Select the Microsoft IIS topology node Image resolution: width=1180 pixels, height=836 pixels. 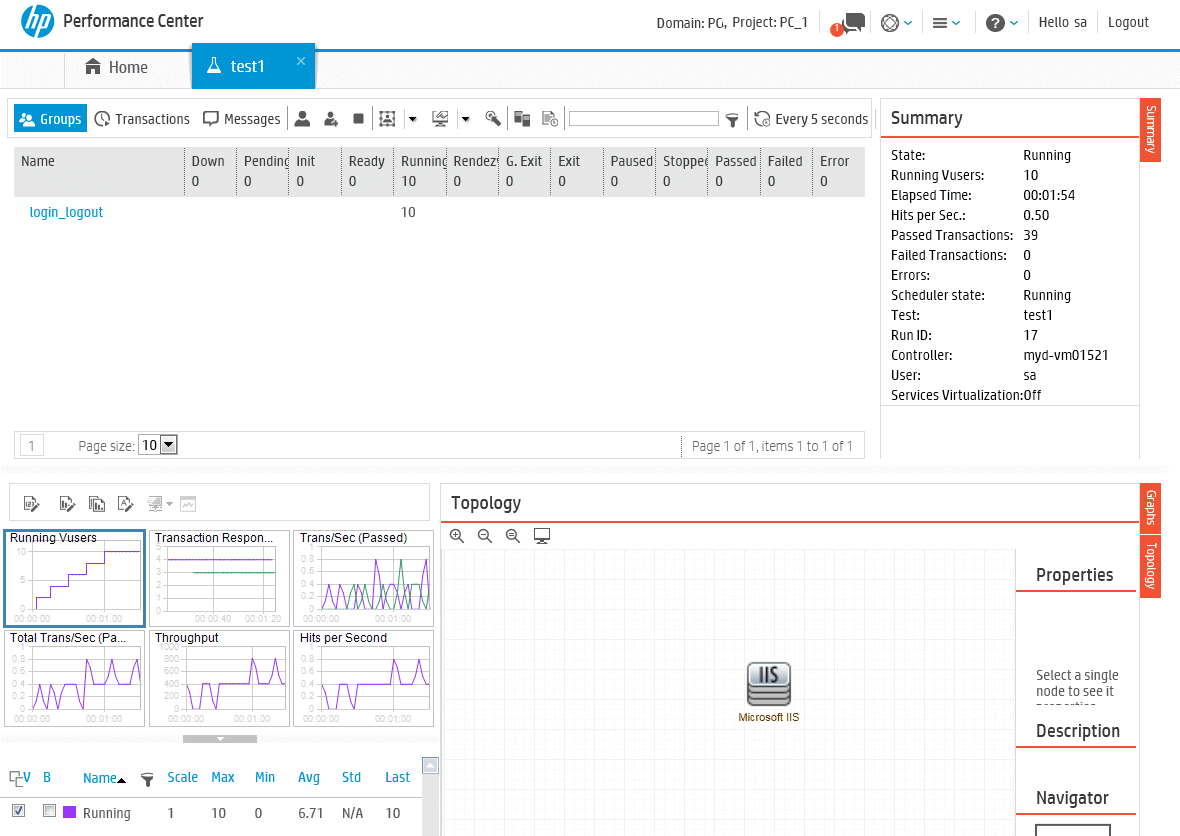click(x=768, y=692)
